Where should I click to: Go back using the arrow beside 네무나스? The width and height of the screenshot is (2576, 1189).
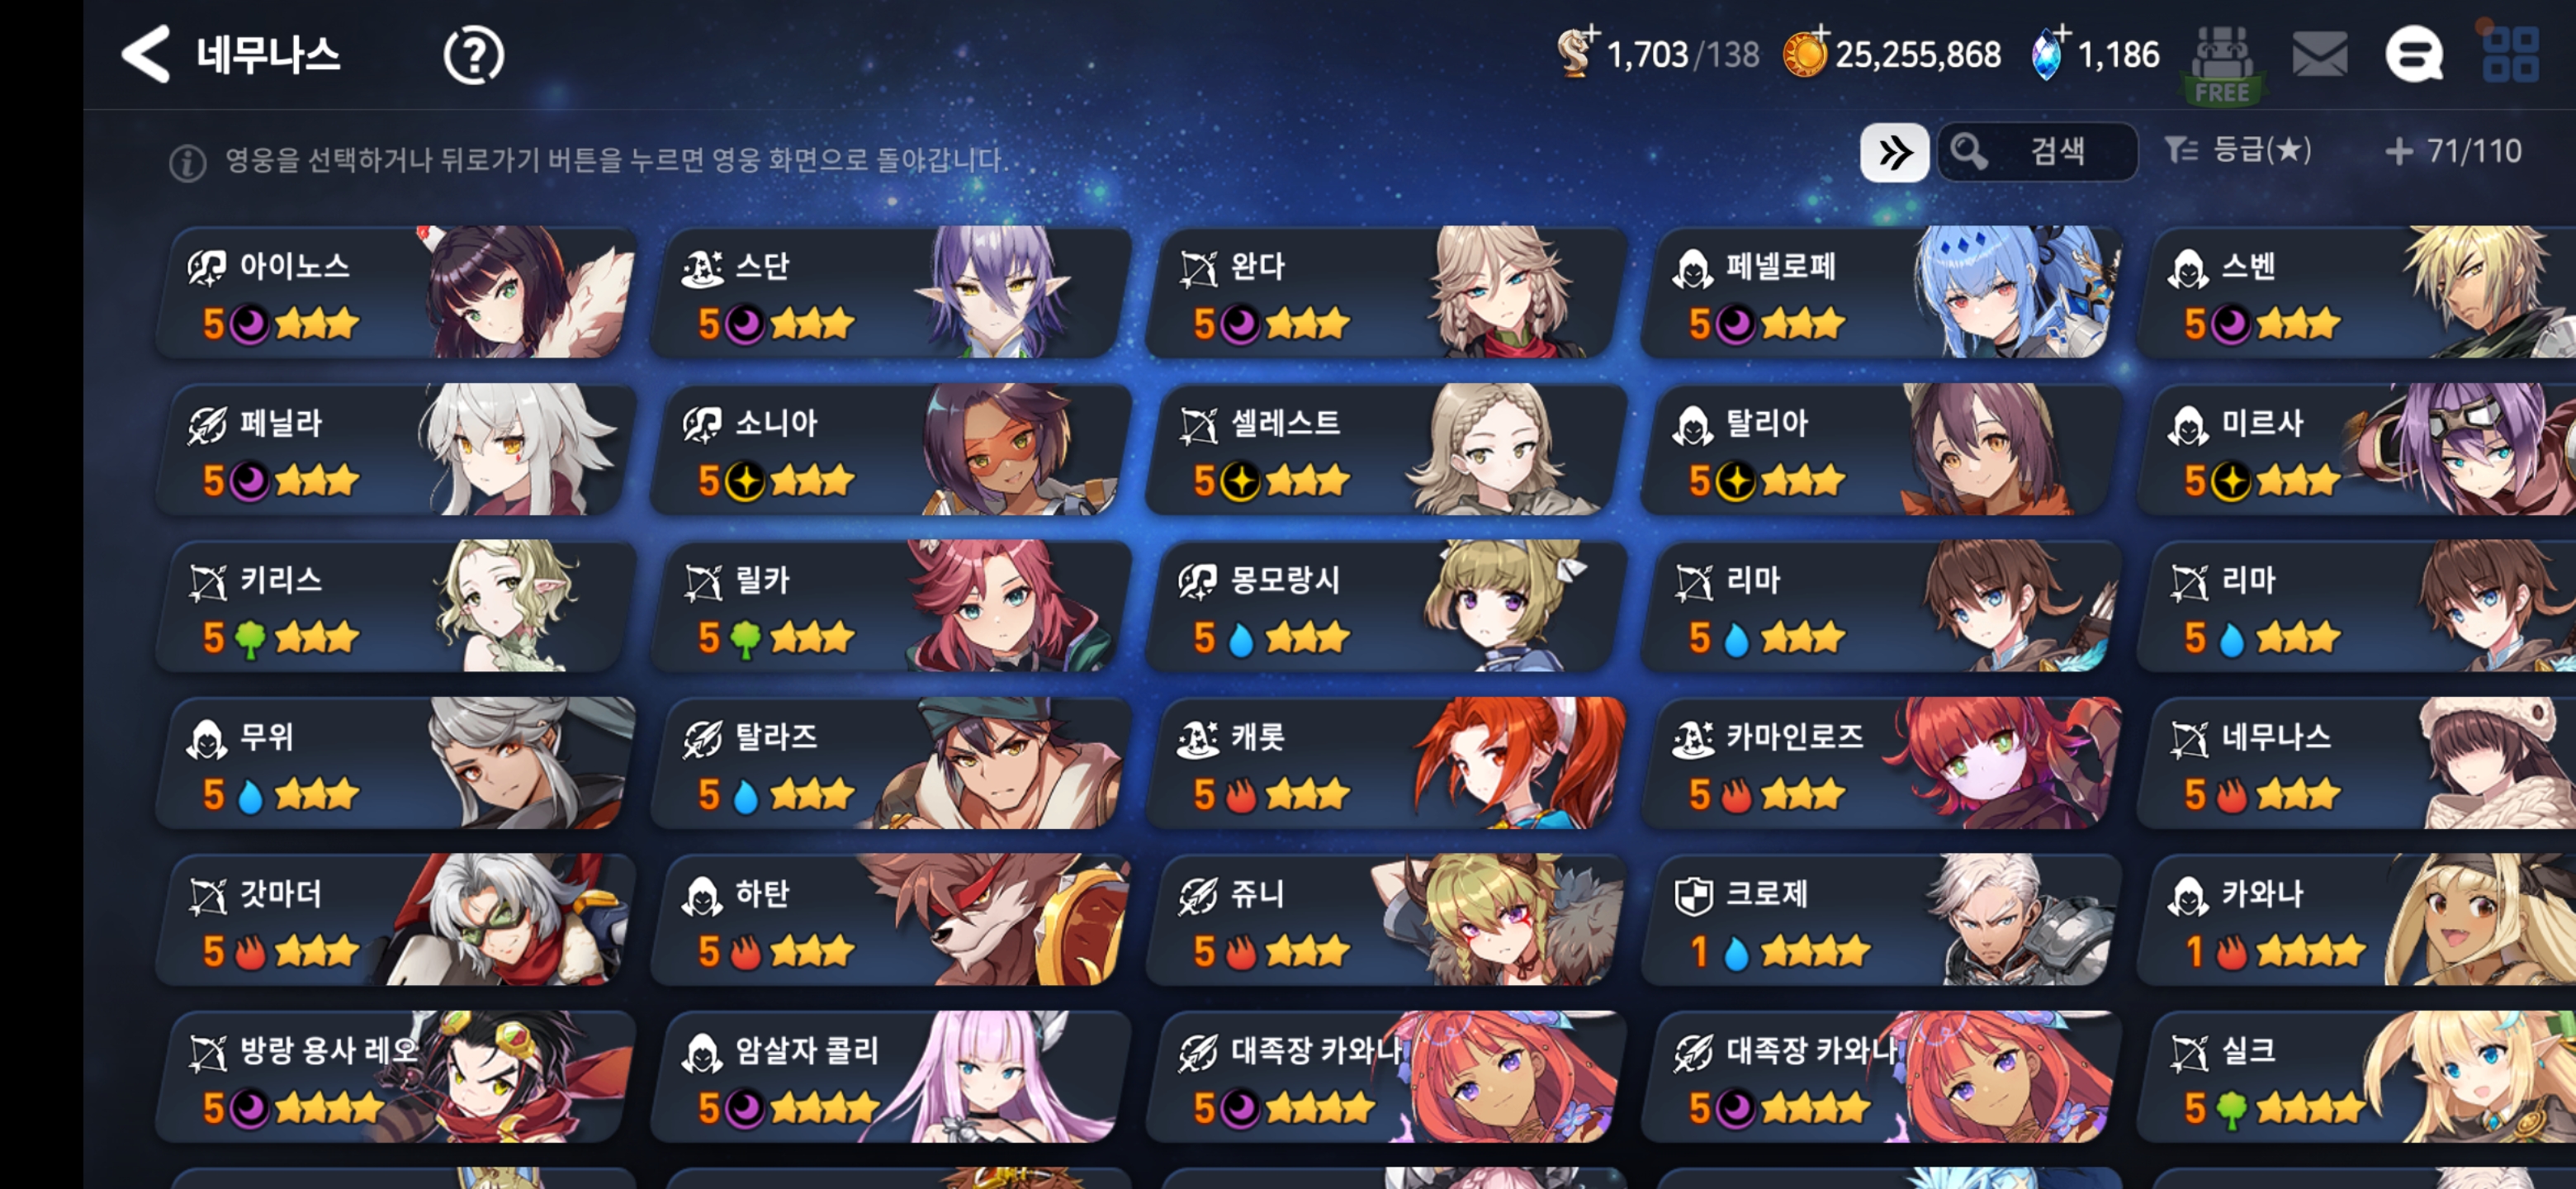point(146,54)
